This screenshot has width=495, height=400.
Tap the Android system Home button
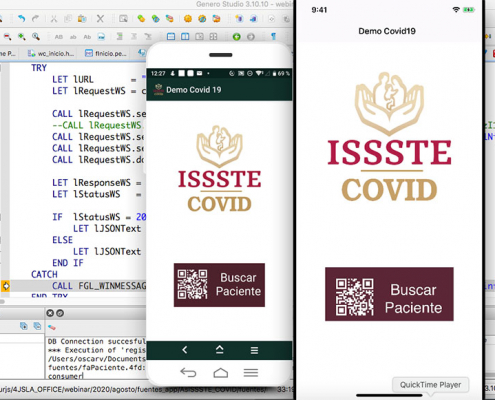point(221,373)
